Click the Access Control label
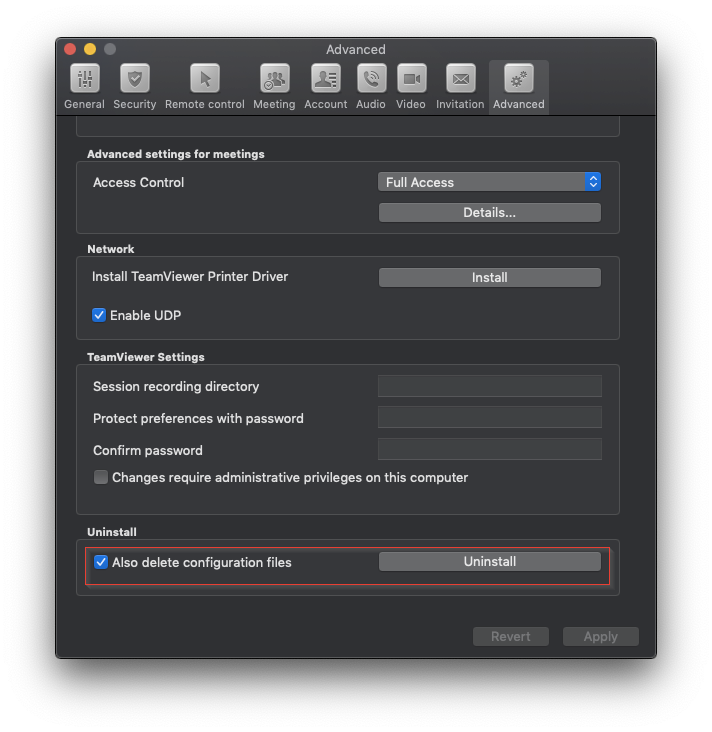 (139, 182)
